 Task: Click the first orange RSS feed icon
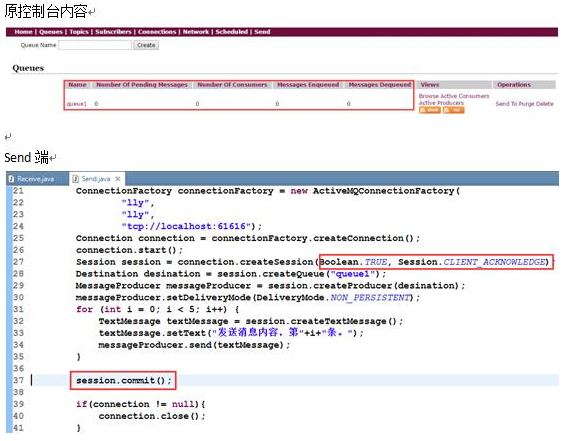point(429,110)
